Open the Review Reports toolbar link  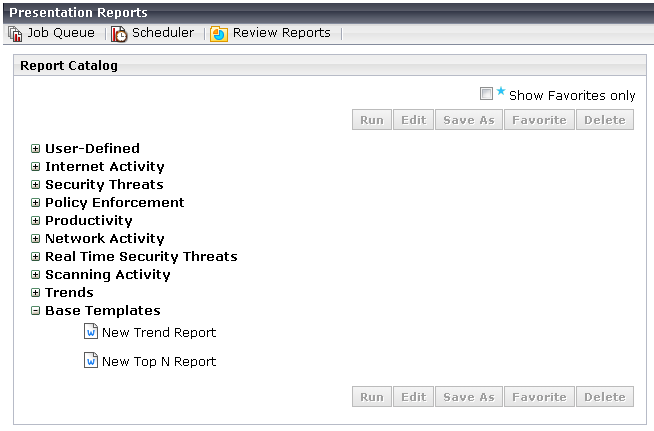(x=282, y=33)
